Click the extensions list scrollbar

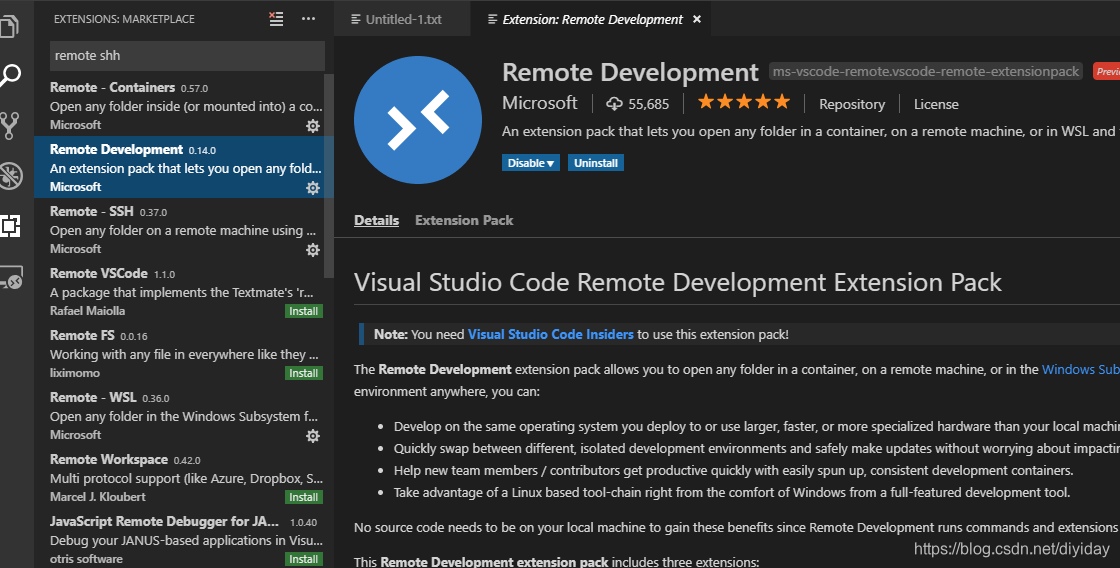329,176
